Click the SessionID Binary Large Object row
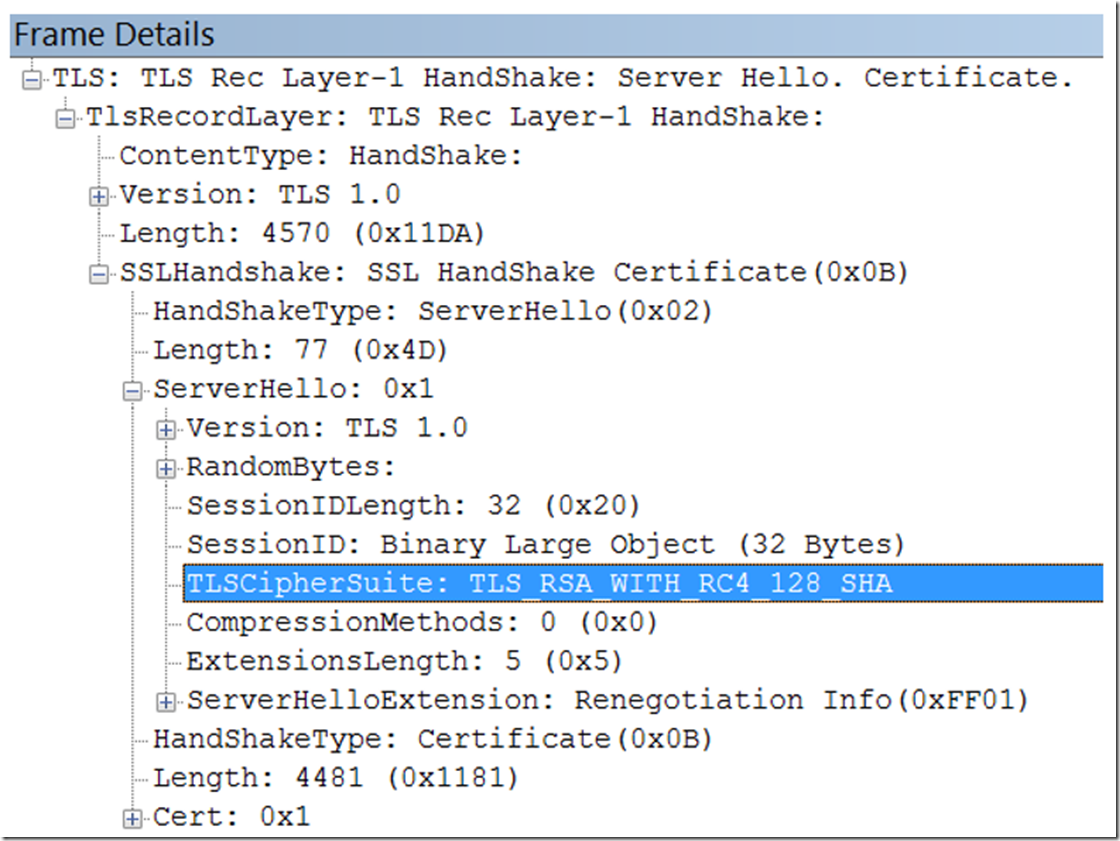This screenshot has width=1120, height=841. 545,545
